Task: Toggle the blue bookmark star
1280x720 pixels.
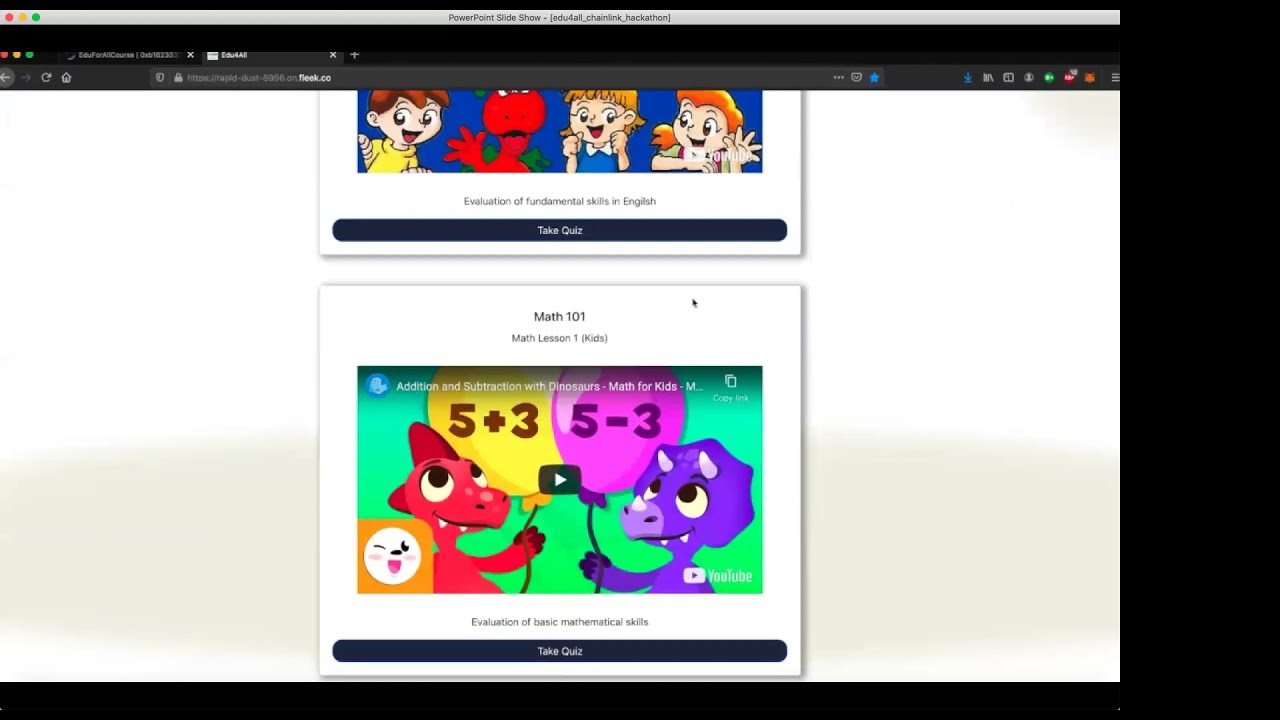Action: pos(874,77)
